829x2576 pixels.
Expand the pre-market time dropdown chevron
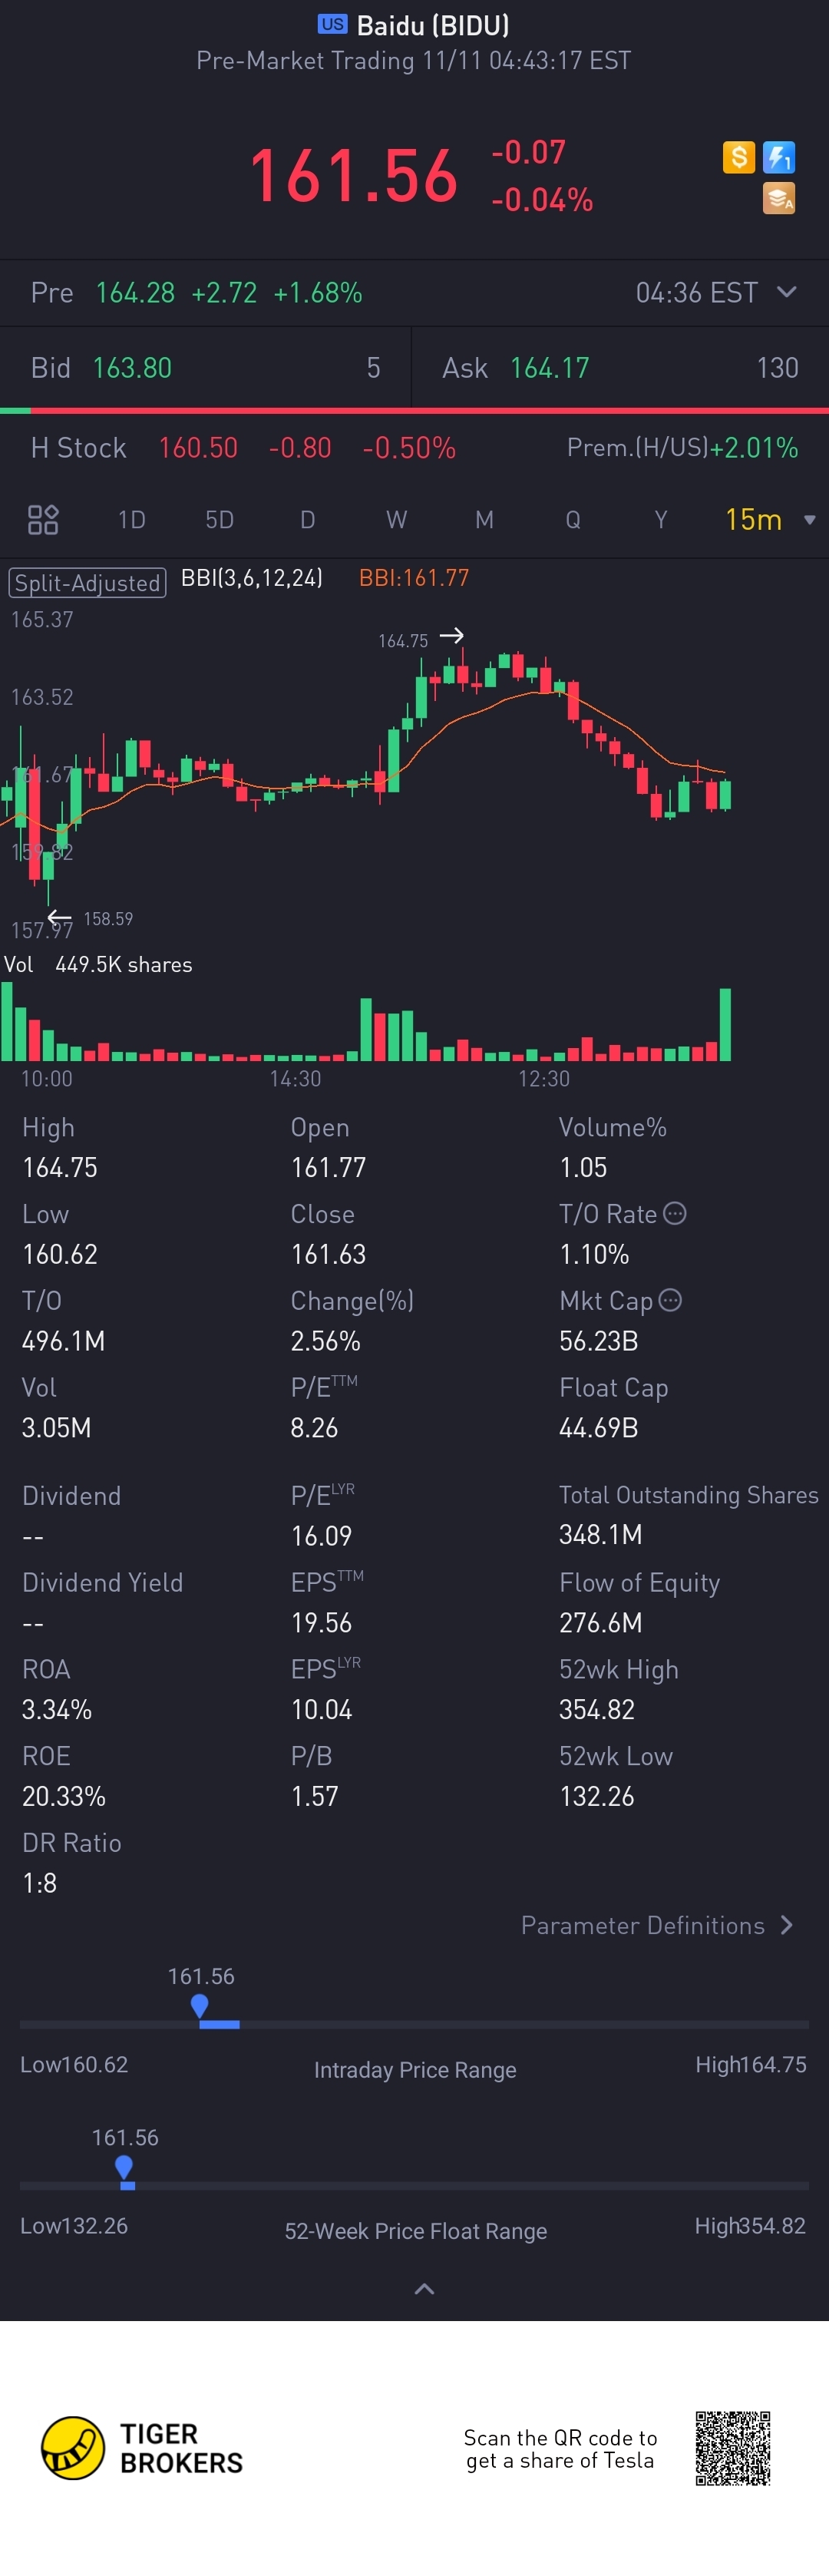tap(787, 292)
